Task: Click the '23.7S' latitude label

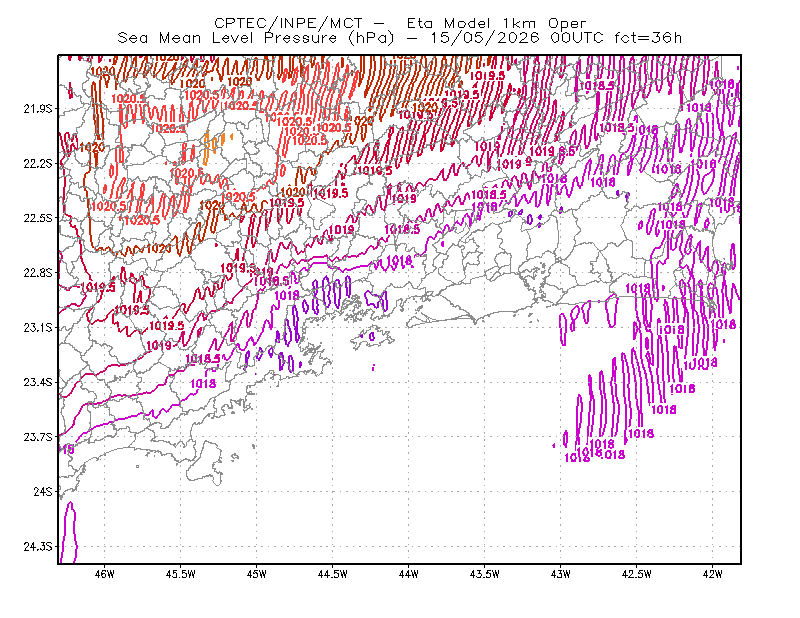Action: click(x=38, y=437)
